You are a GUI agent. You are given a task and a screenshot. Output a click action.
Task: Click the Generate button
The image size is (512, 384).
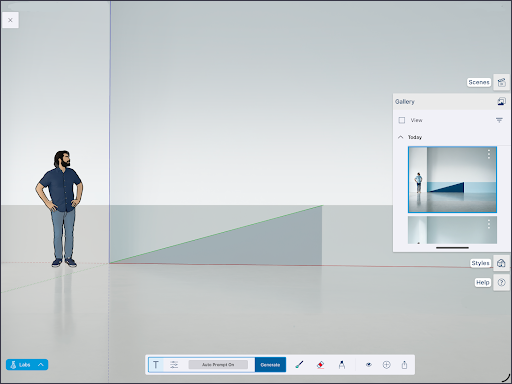click(x=270, y=365)
